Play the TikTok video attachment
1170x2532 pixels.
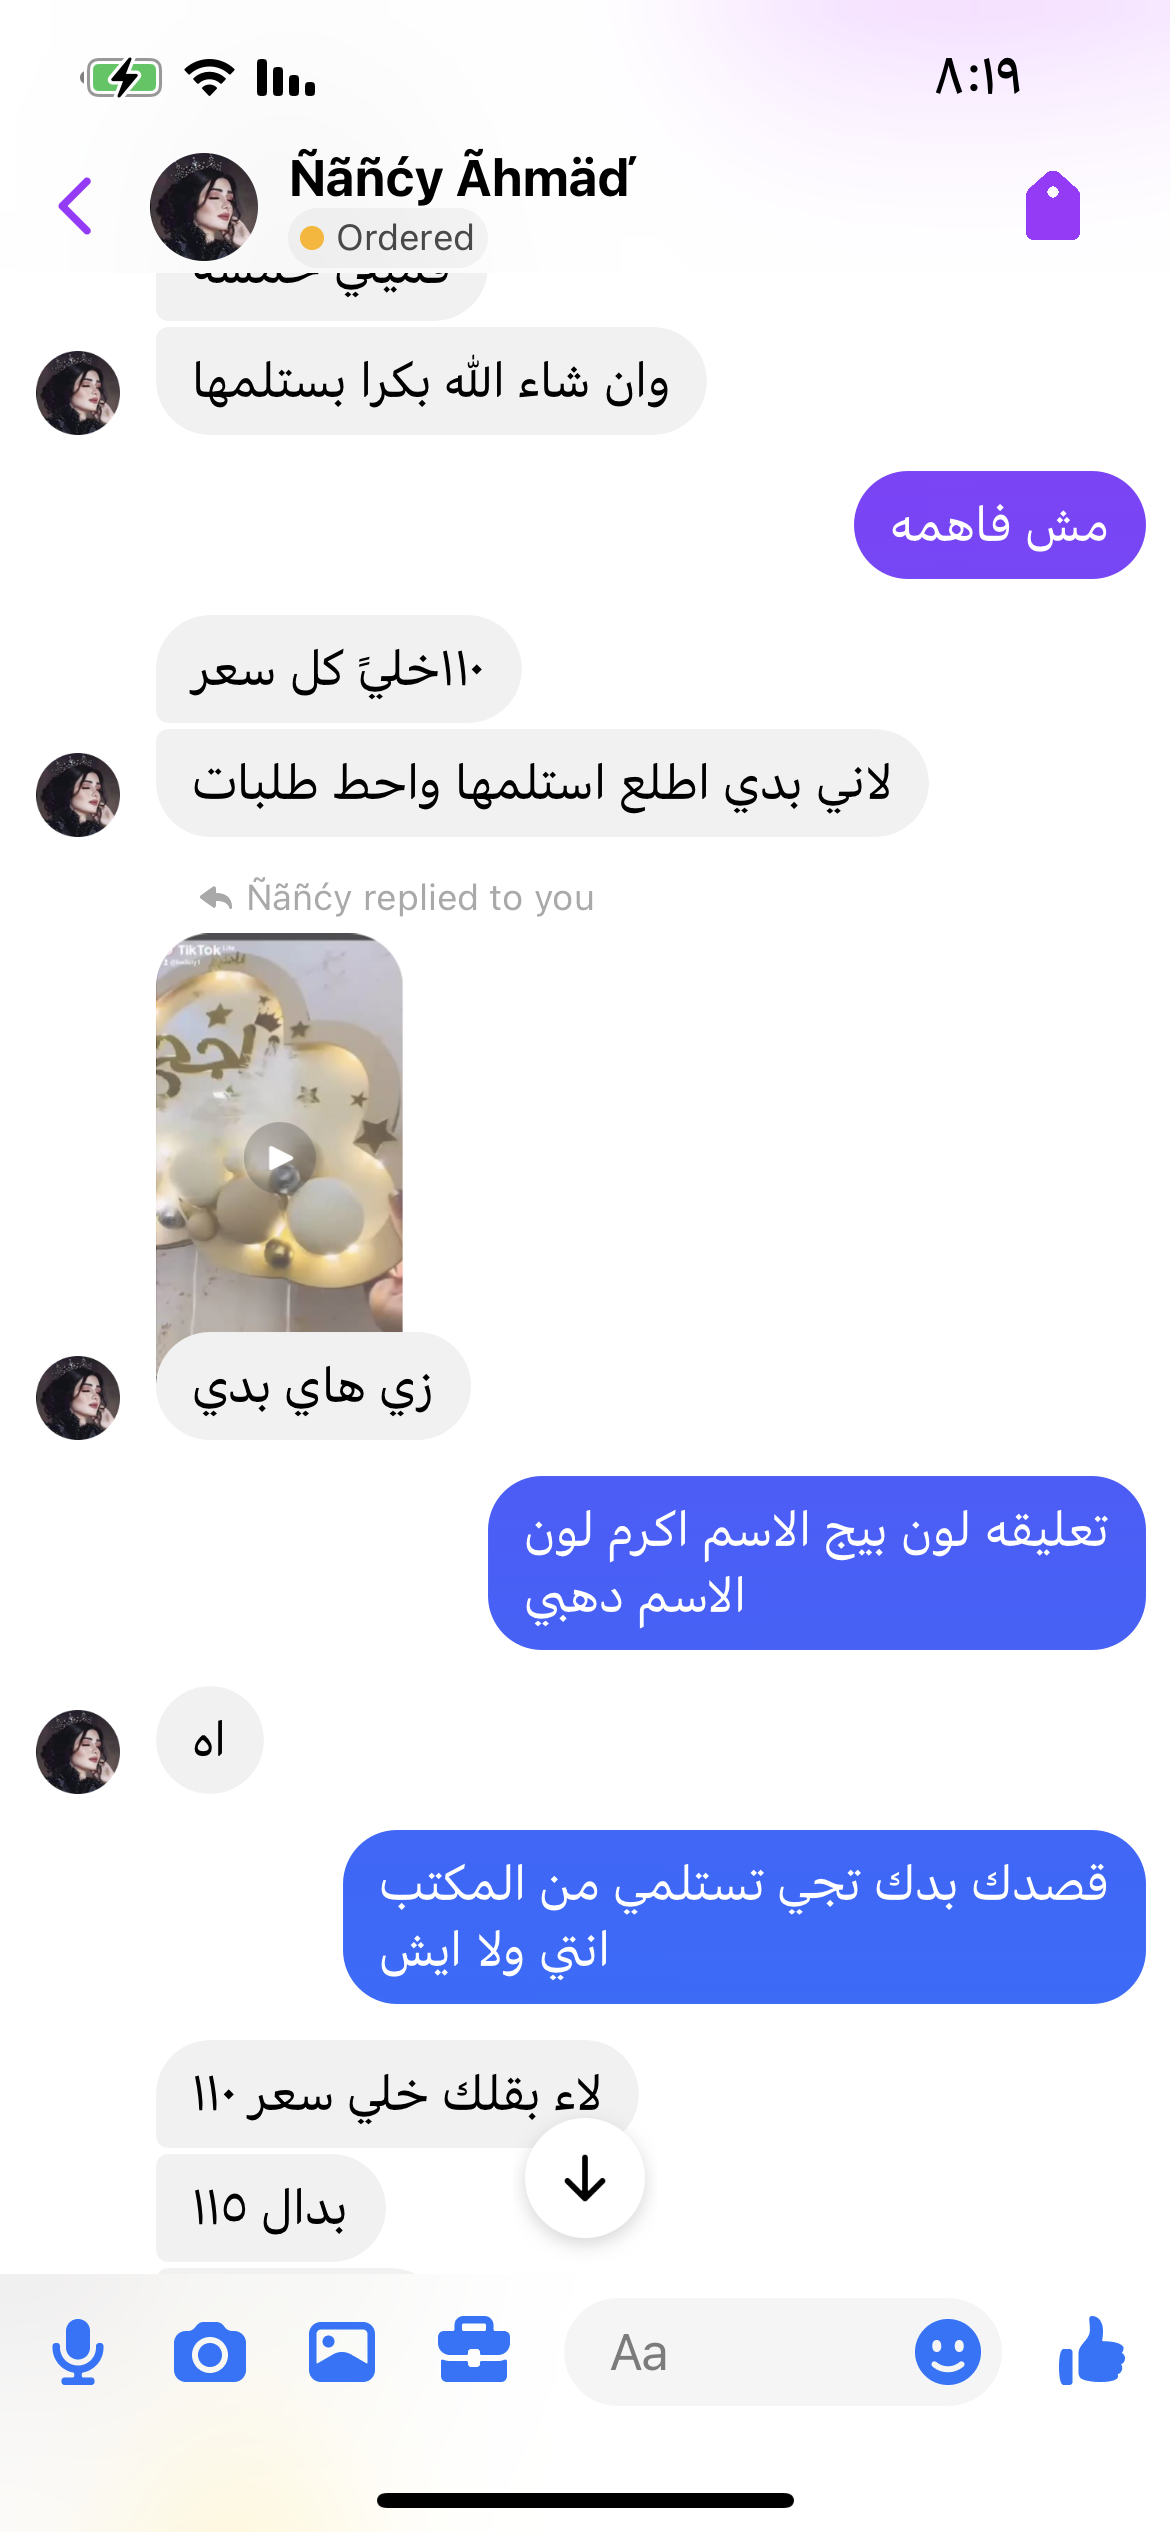280,1158
